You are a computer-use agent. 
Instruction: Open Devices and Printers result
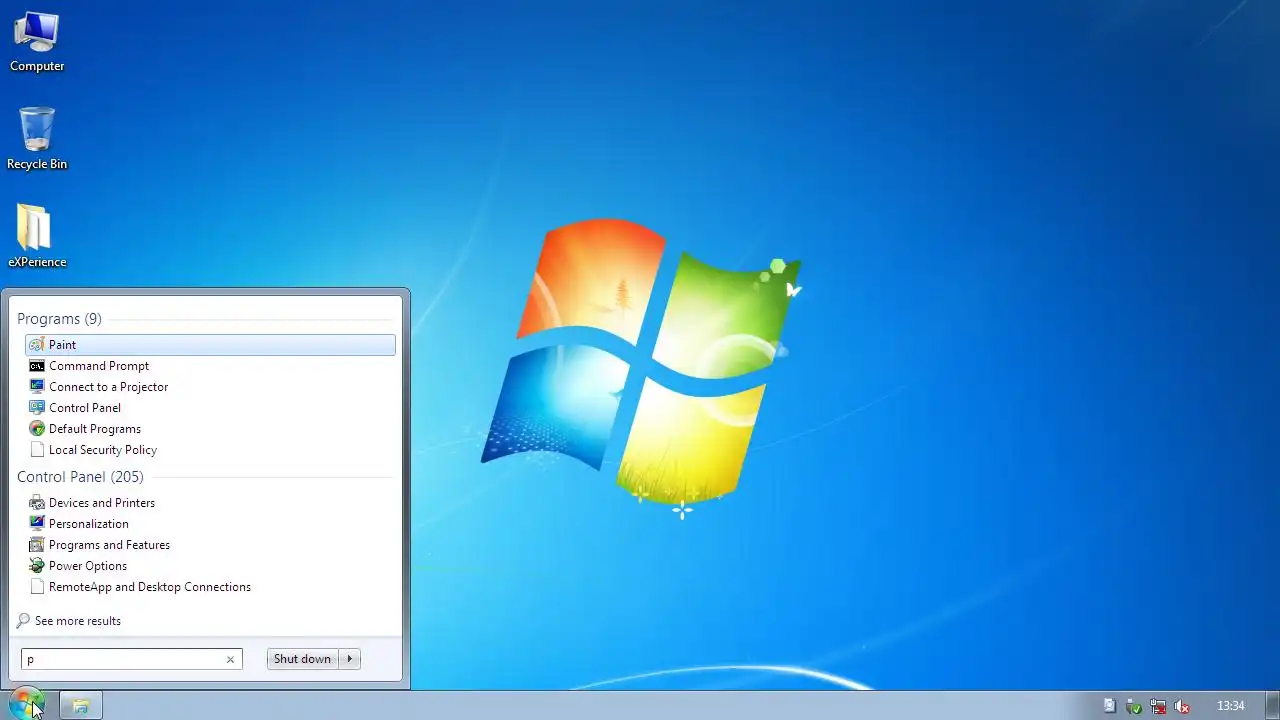click(x=210, y=503)
